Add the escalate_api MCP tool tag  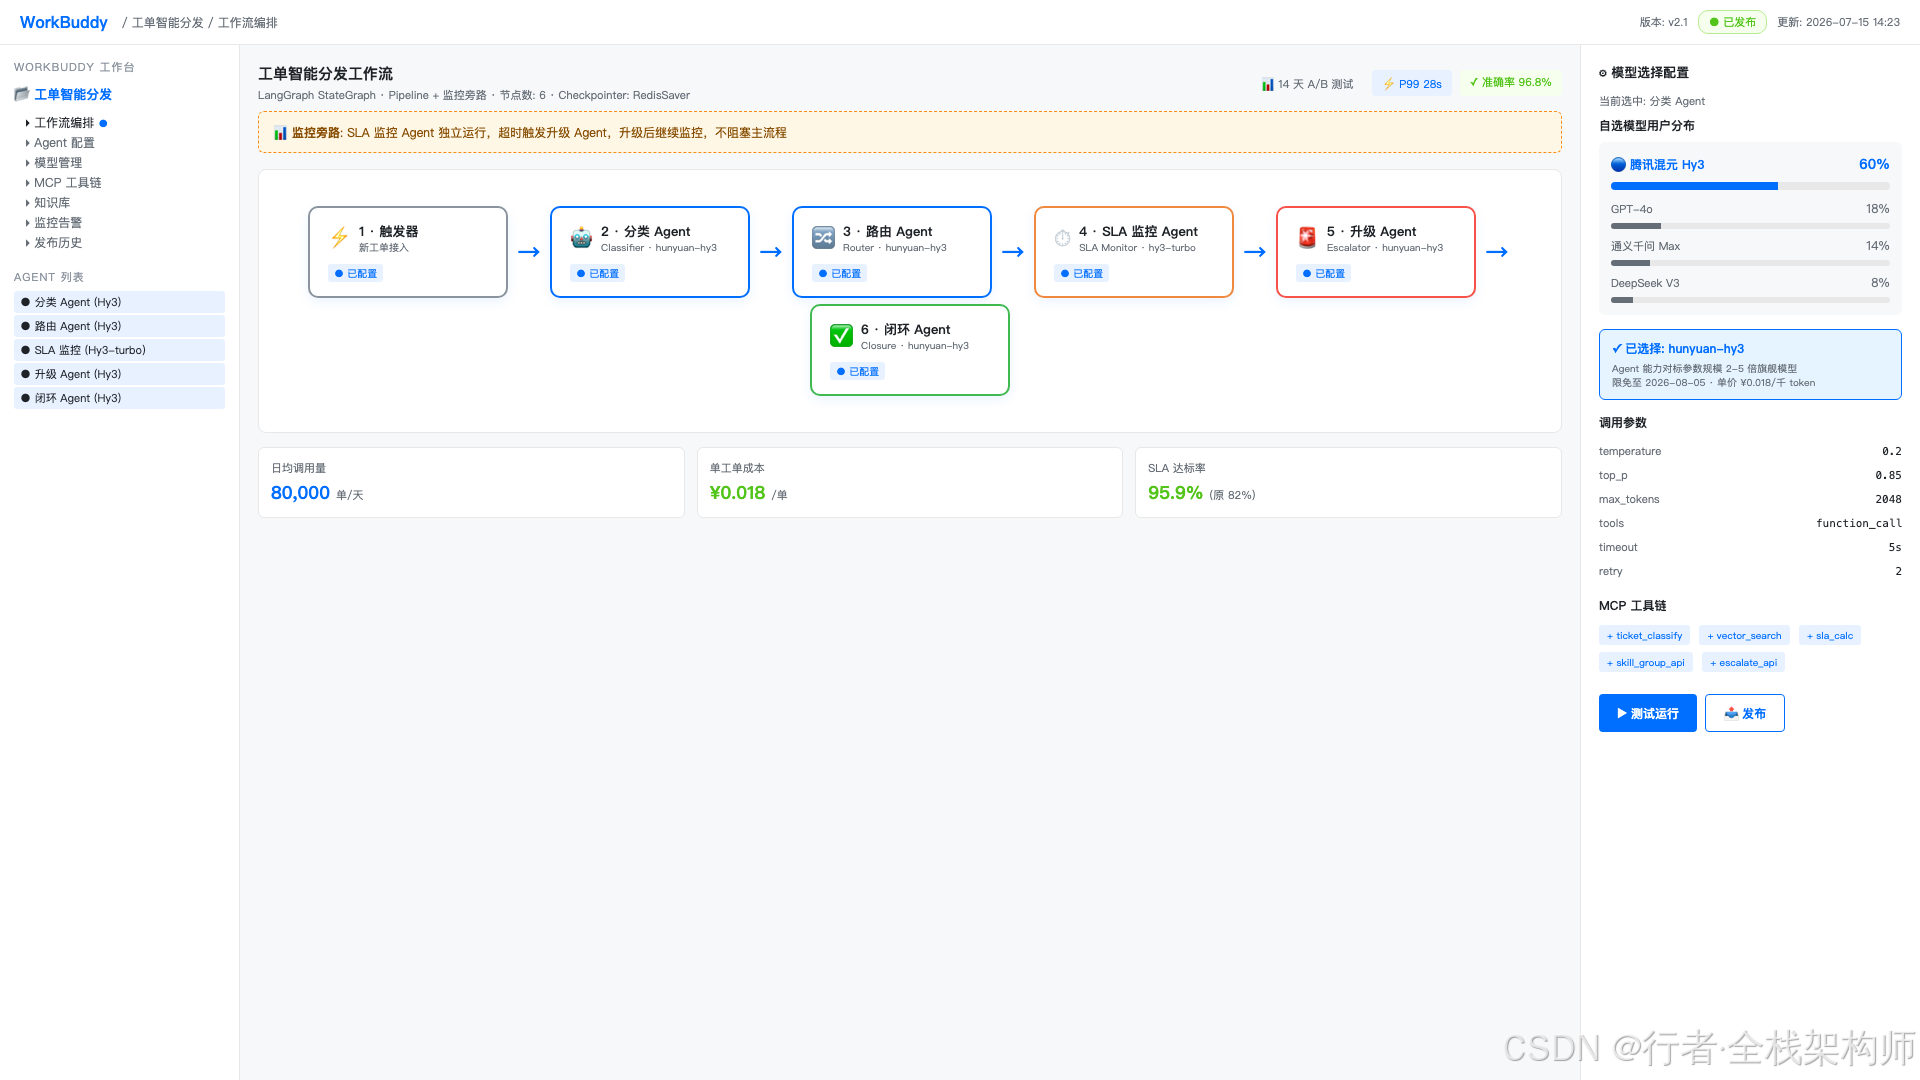point(1743,663)
